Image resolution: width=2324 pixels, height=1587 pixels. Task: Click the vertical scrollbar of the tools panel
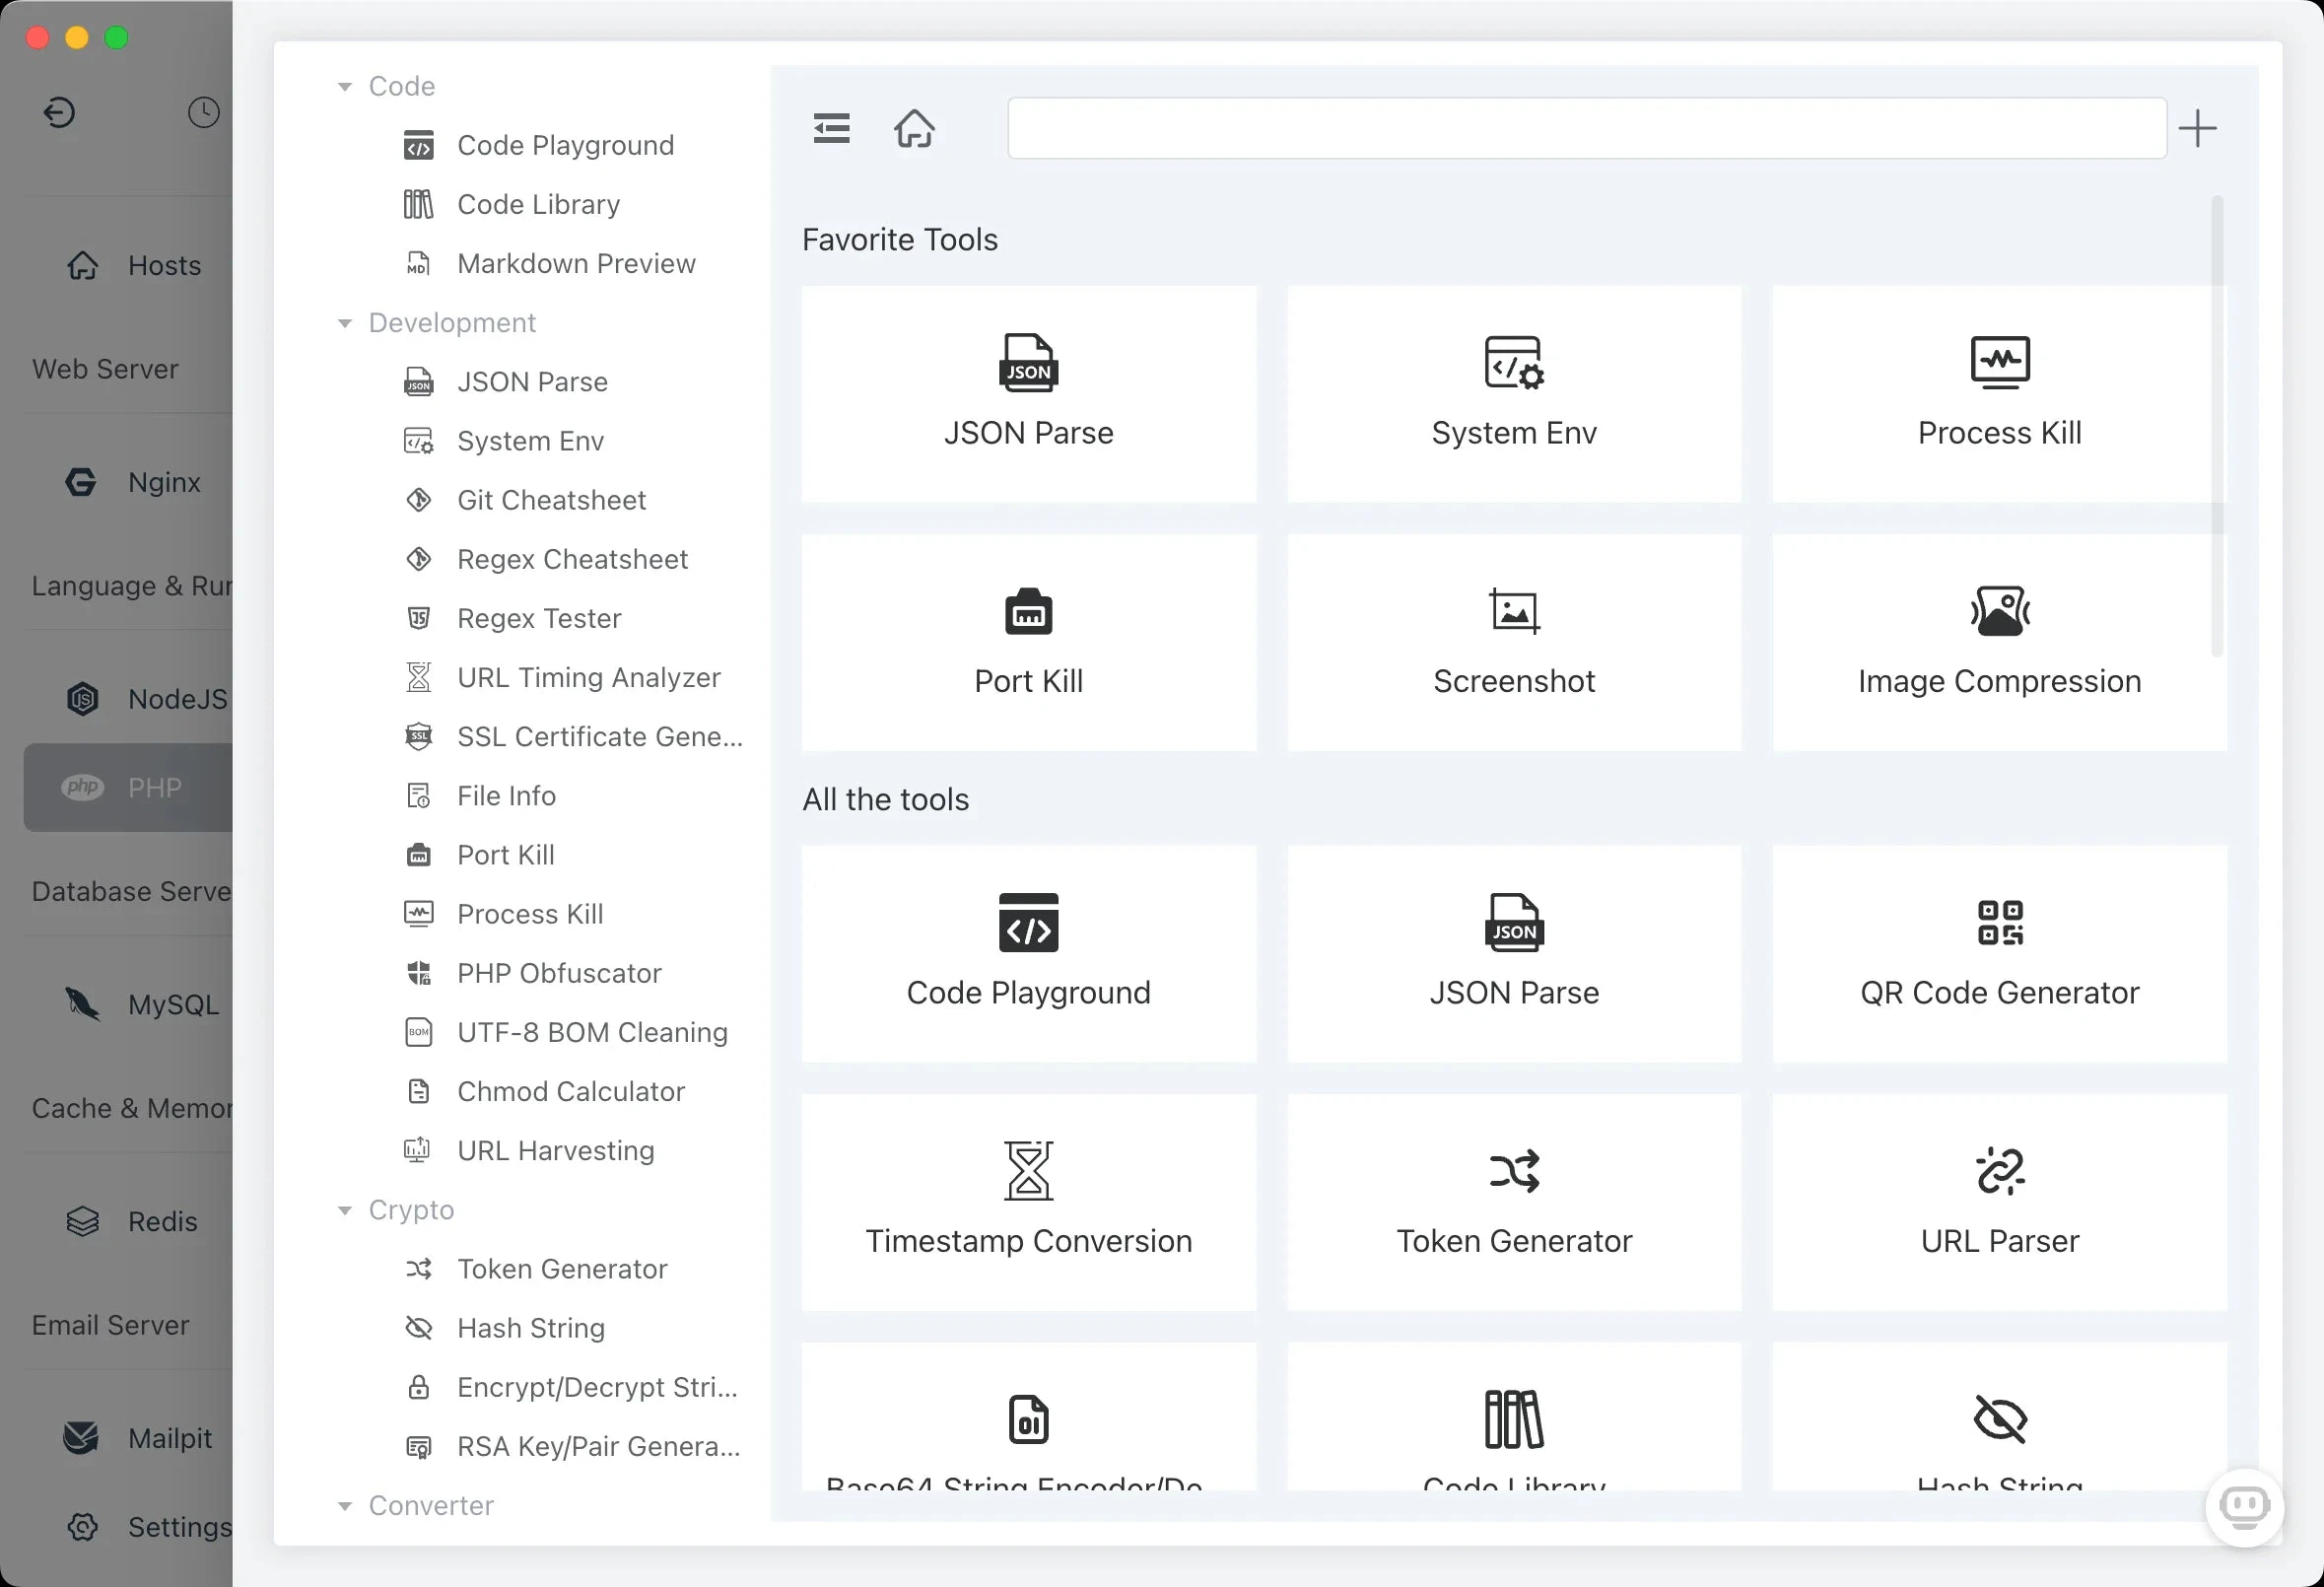2217,426
